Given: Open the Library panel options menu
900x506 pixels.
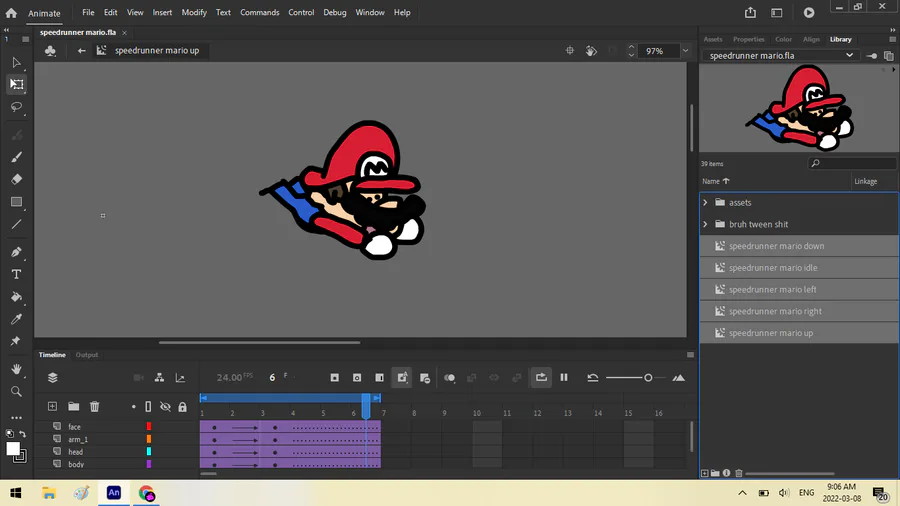Looking at the screenshot, I should click(892, 39).
